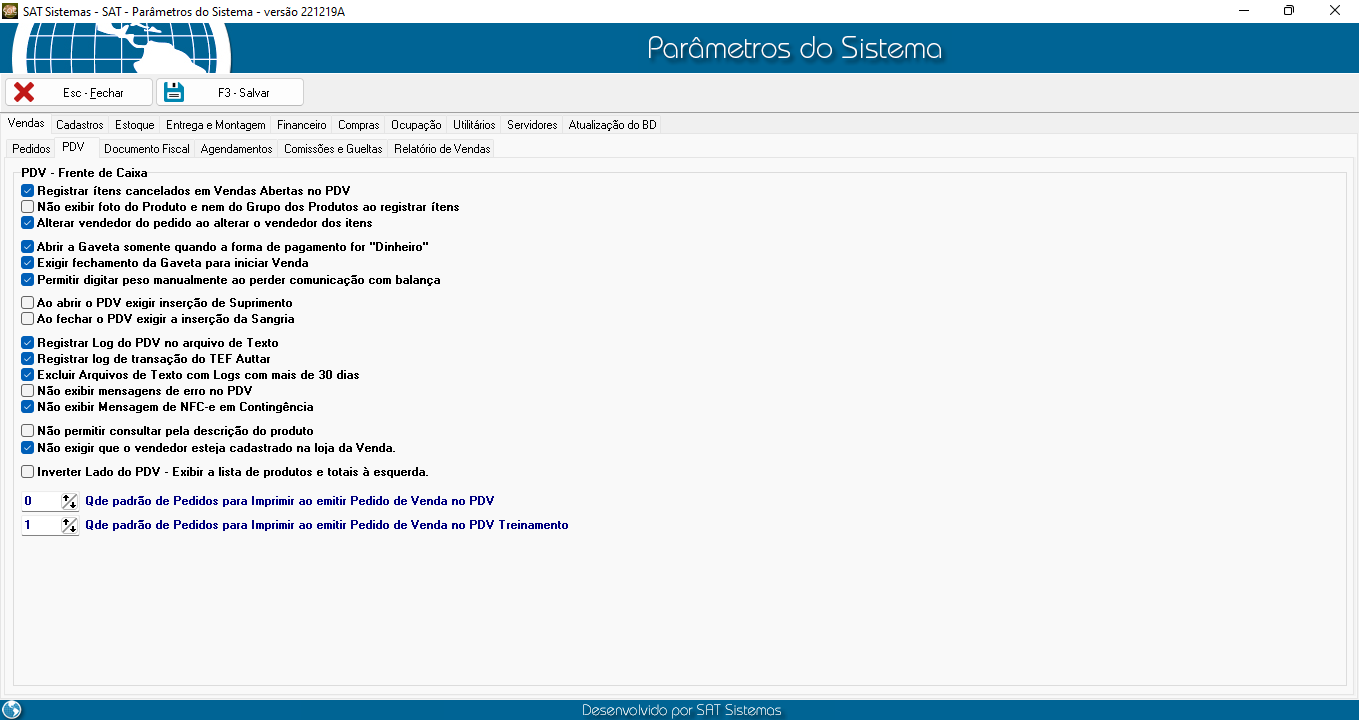Click the floppy disk save icon
Viewport: 1359px width, 720px height.
point(174,92)
